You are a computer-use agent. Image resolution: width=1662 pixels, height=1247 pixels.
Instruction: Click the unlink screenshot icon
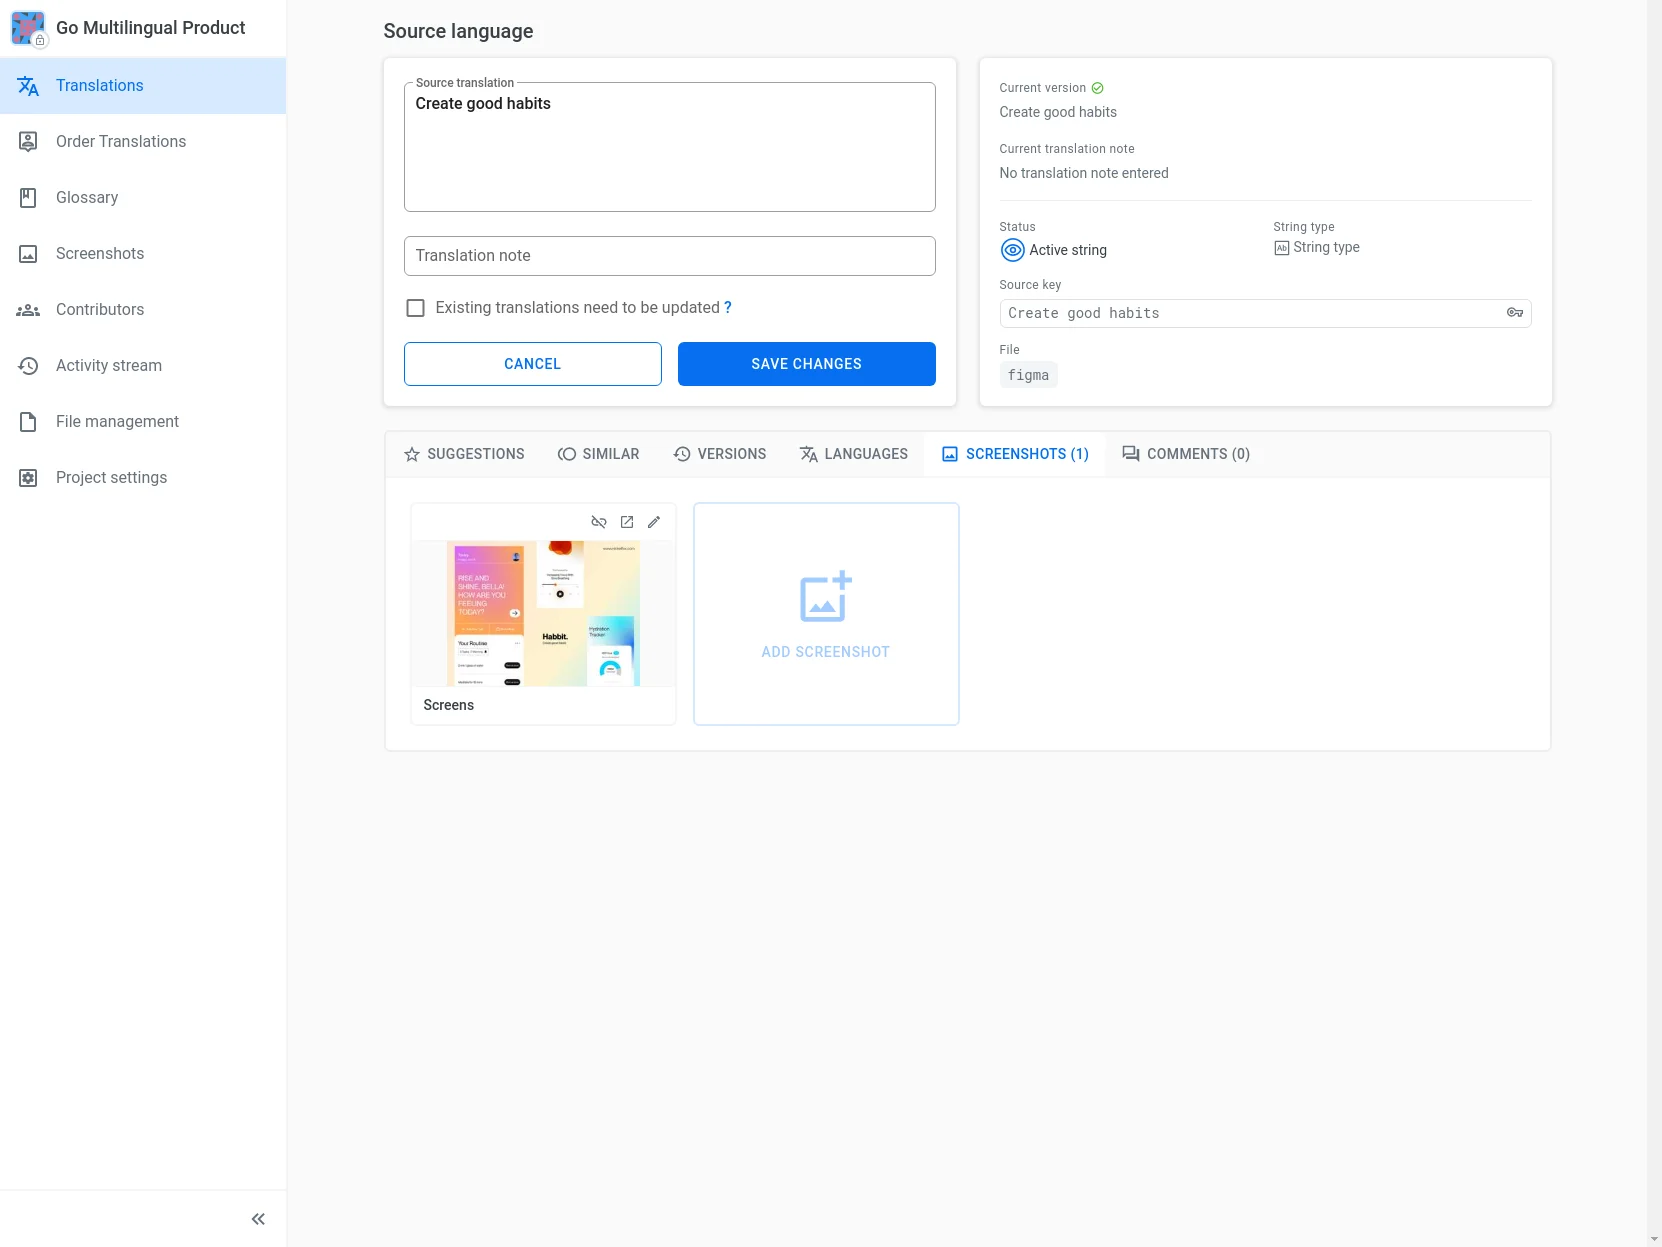click(x=599, y=522)
